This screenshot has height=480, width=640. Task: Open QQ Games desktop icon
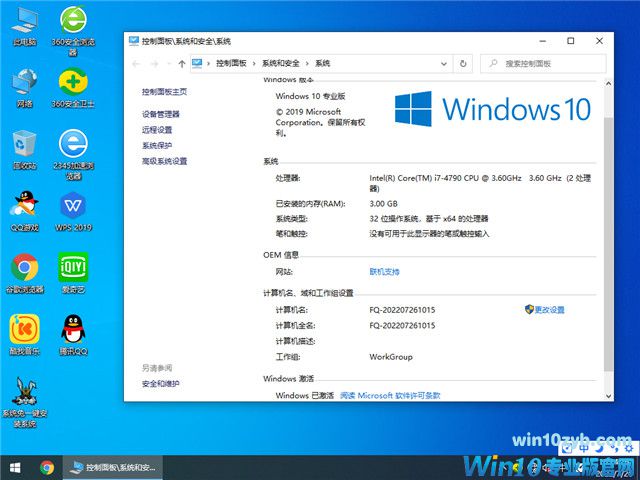coord(24,211)
